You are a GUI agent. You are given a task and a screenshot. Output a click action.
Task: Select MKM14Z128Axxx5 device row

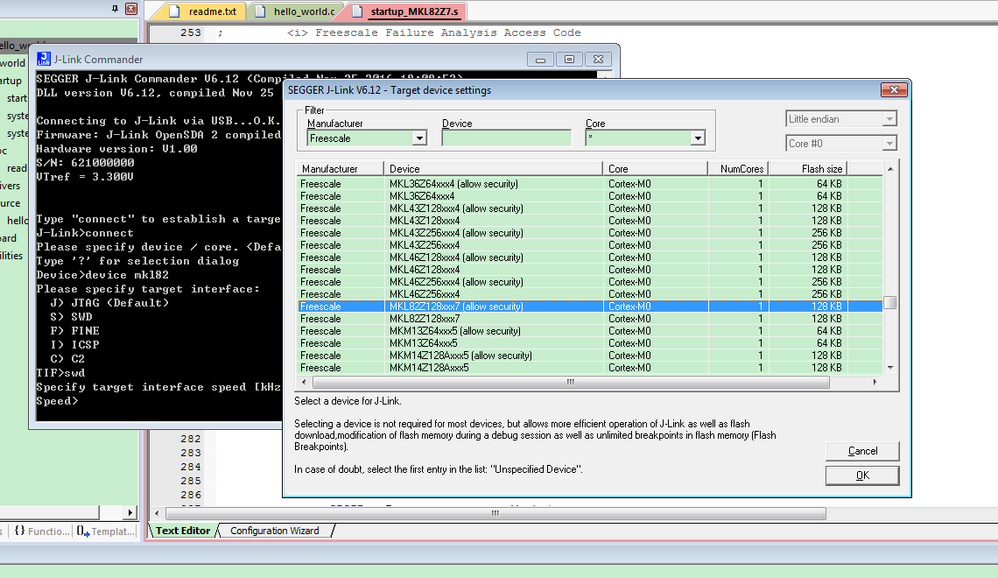(589, 368)
